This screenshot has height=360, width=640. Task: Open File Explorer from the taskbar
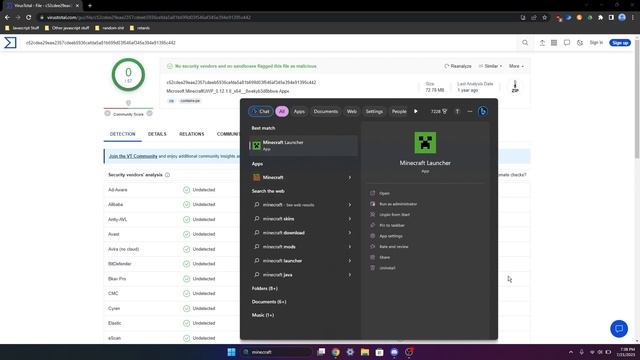365,352
